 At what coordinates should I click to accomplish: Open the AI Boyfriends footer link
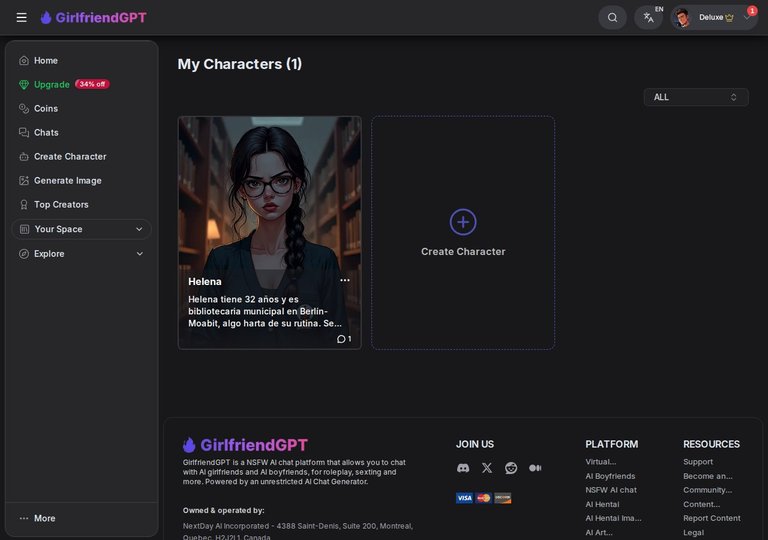click(610, 476)
